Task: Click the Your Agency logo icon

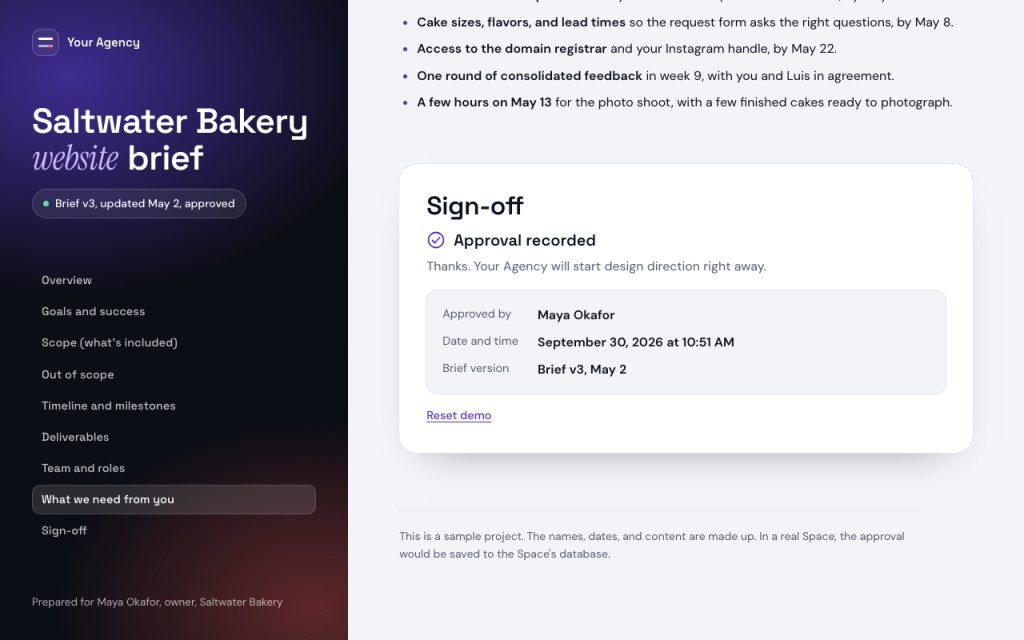Action: pos(45,42)
